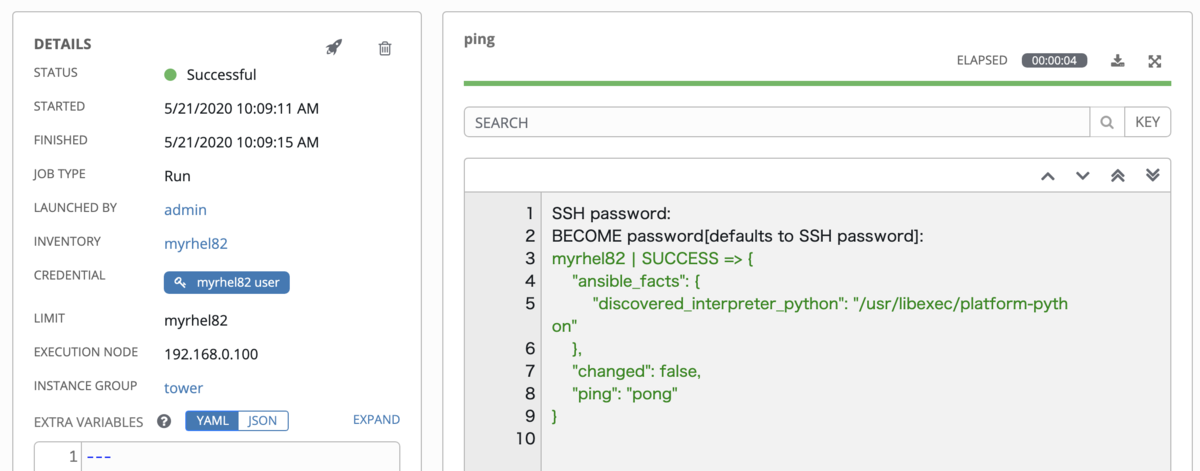Select finished time 5/21/2020 10:09:15 AM
The height and width of the screenshot is (471, 1200).
coord(241,142)
